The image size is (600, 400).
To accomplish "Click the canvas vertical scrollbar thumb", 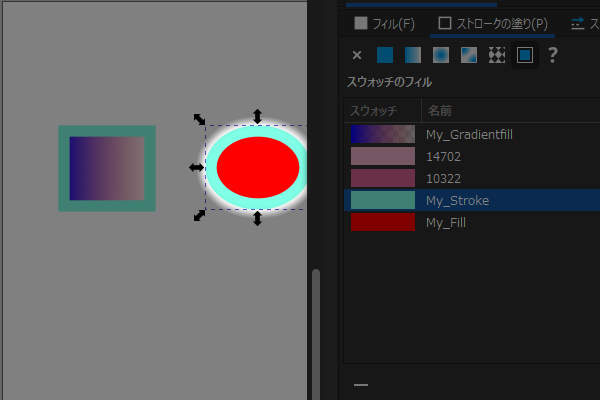I will click(316, 334).
